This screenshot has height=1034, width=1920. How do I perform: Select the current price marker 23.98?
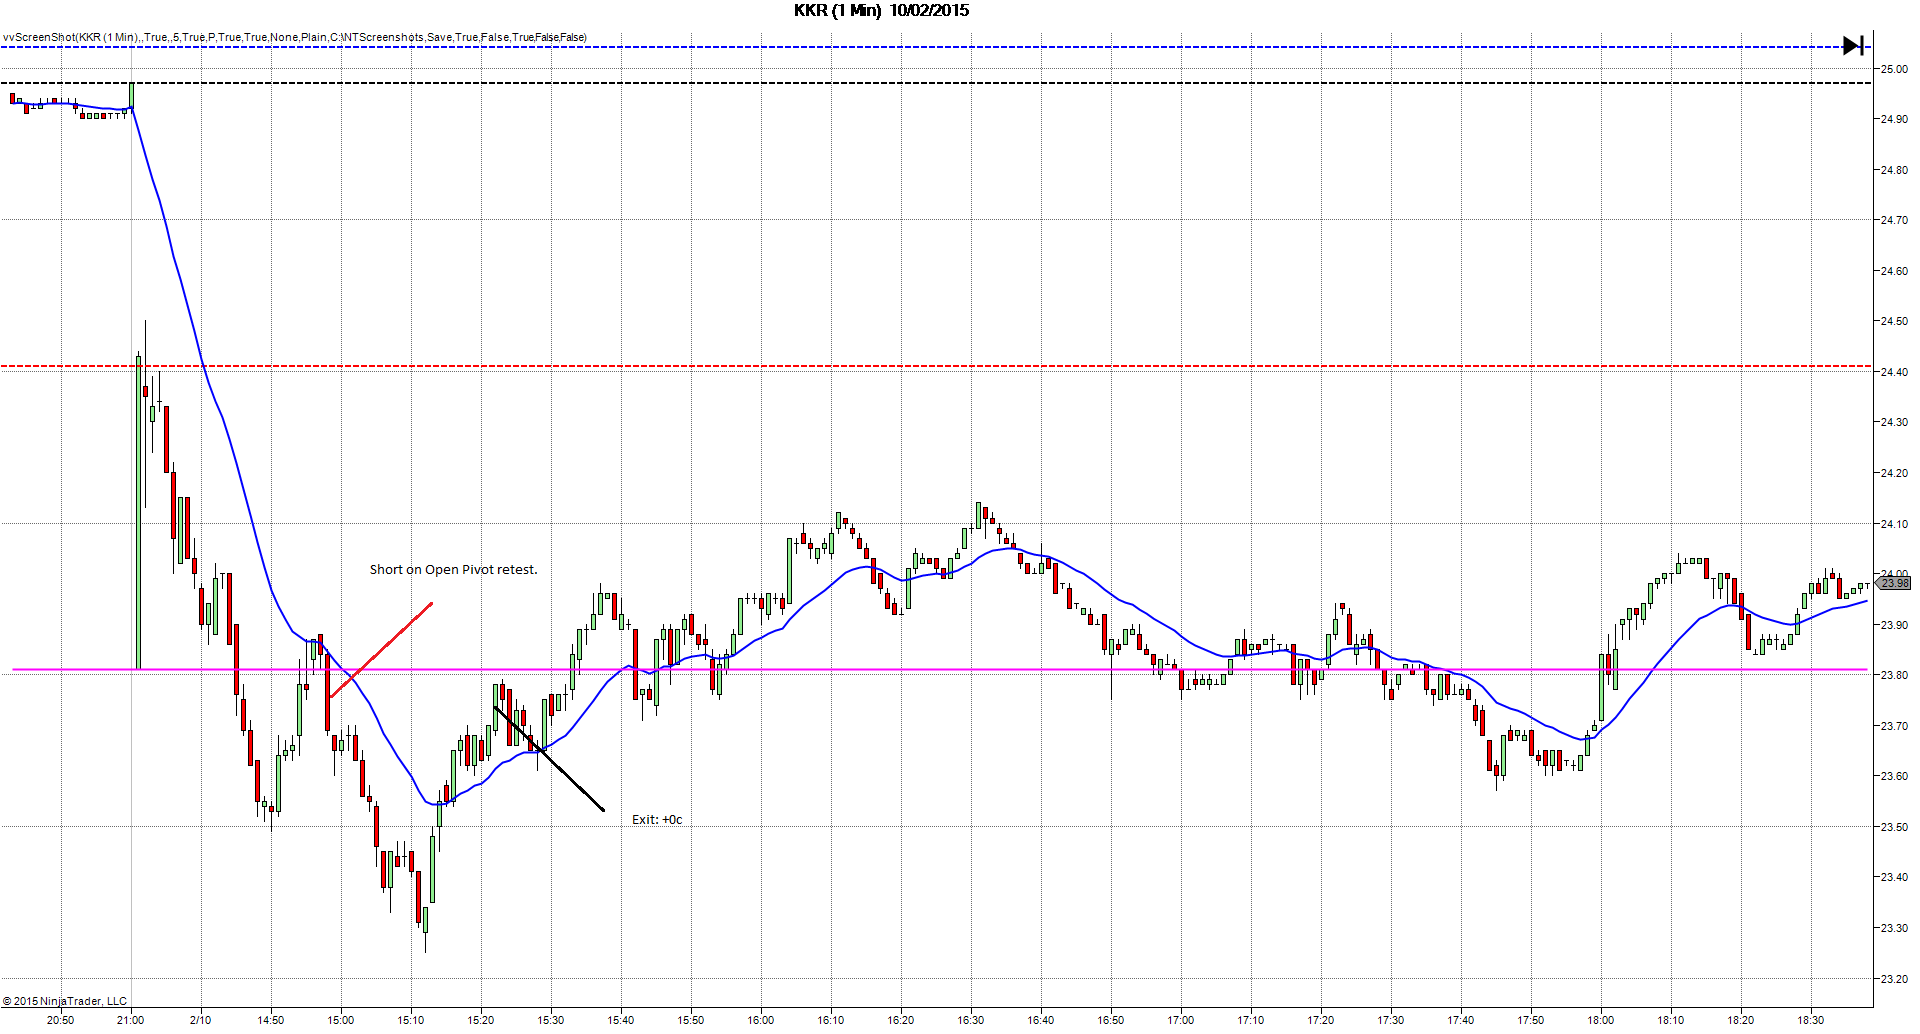[1894, 583]
